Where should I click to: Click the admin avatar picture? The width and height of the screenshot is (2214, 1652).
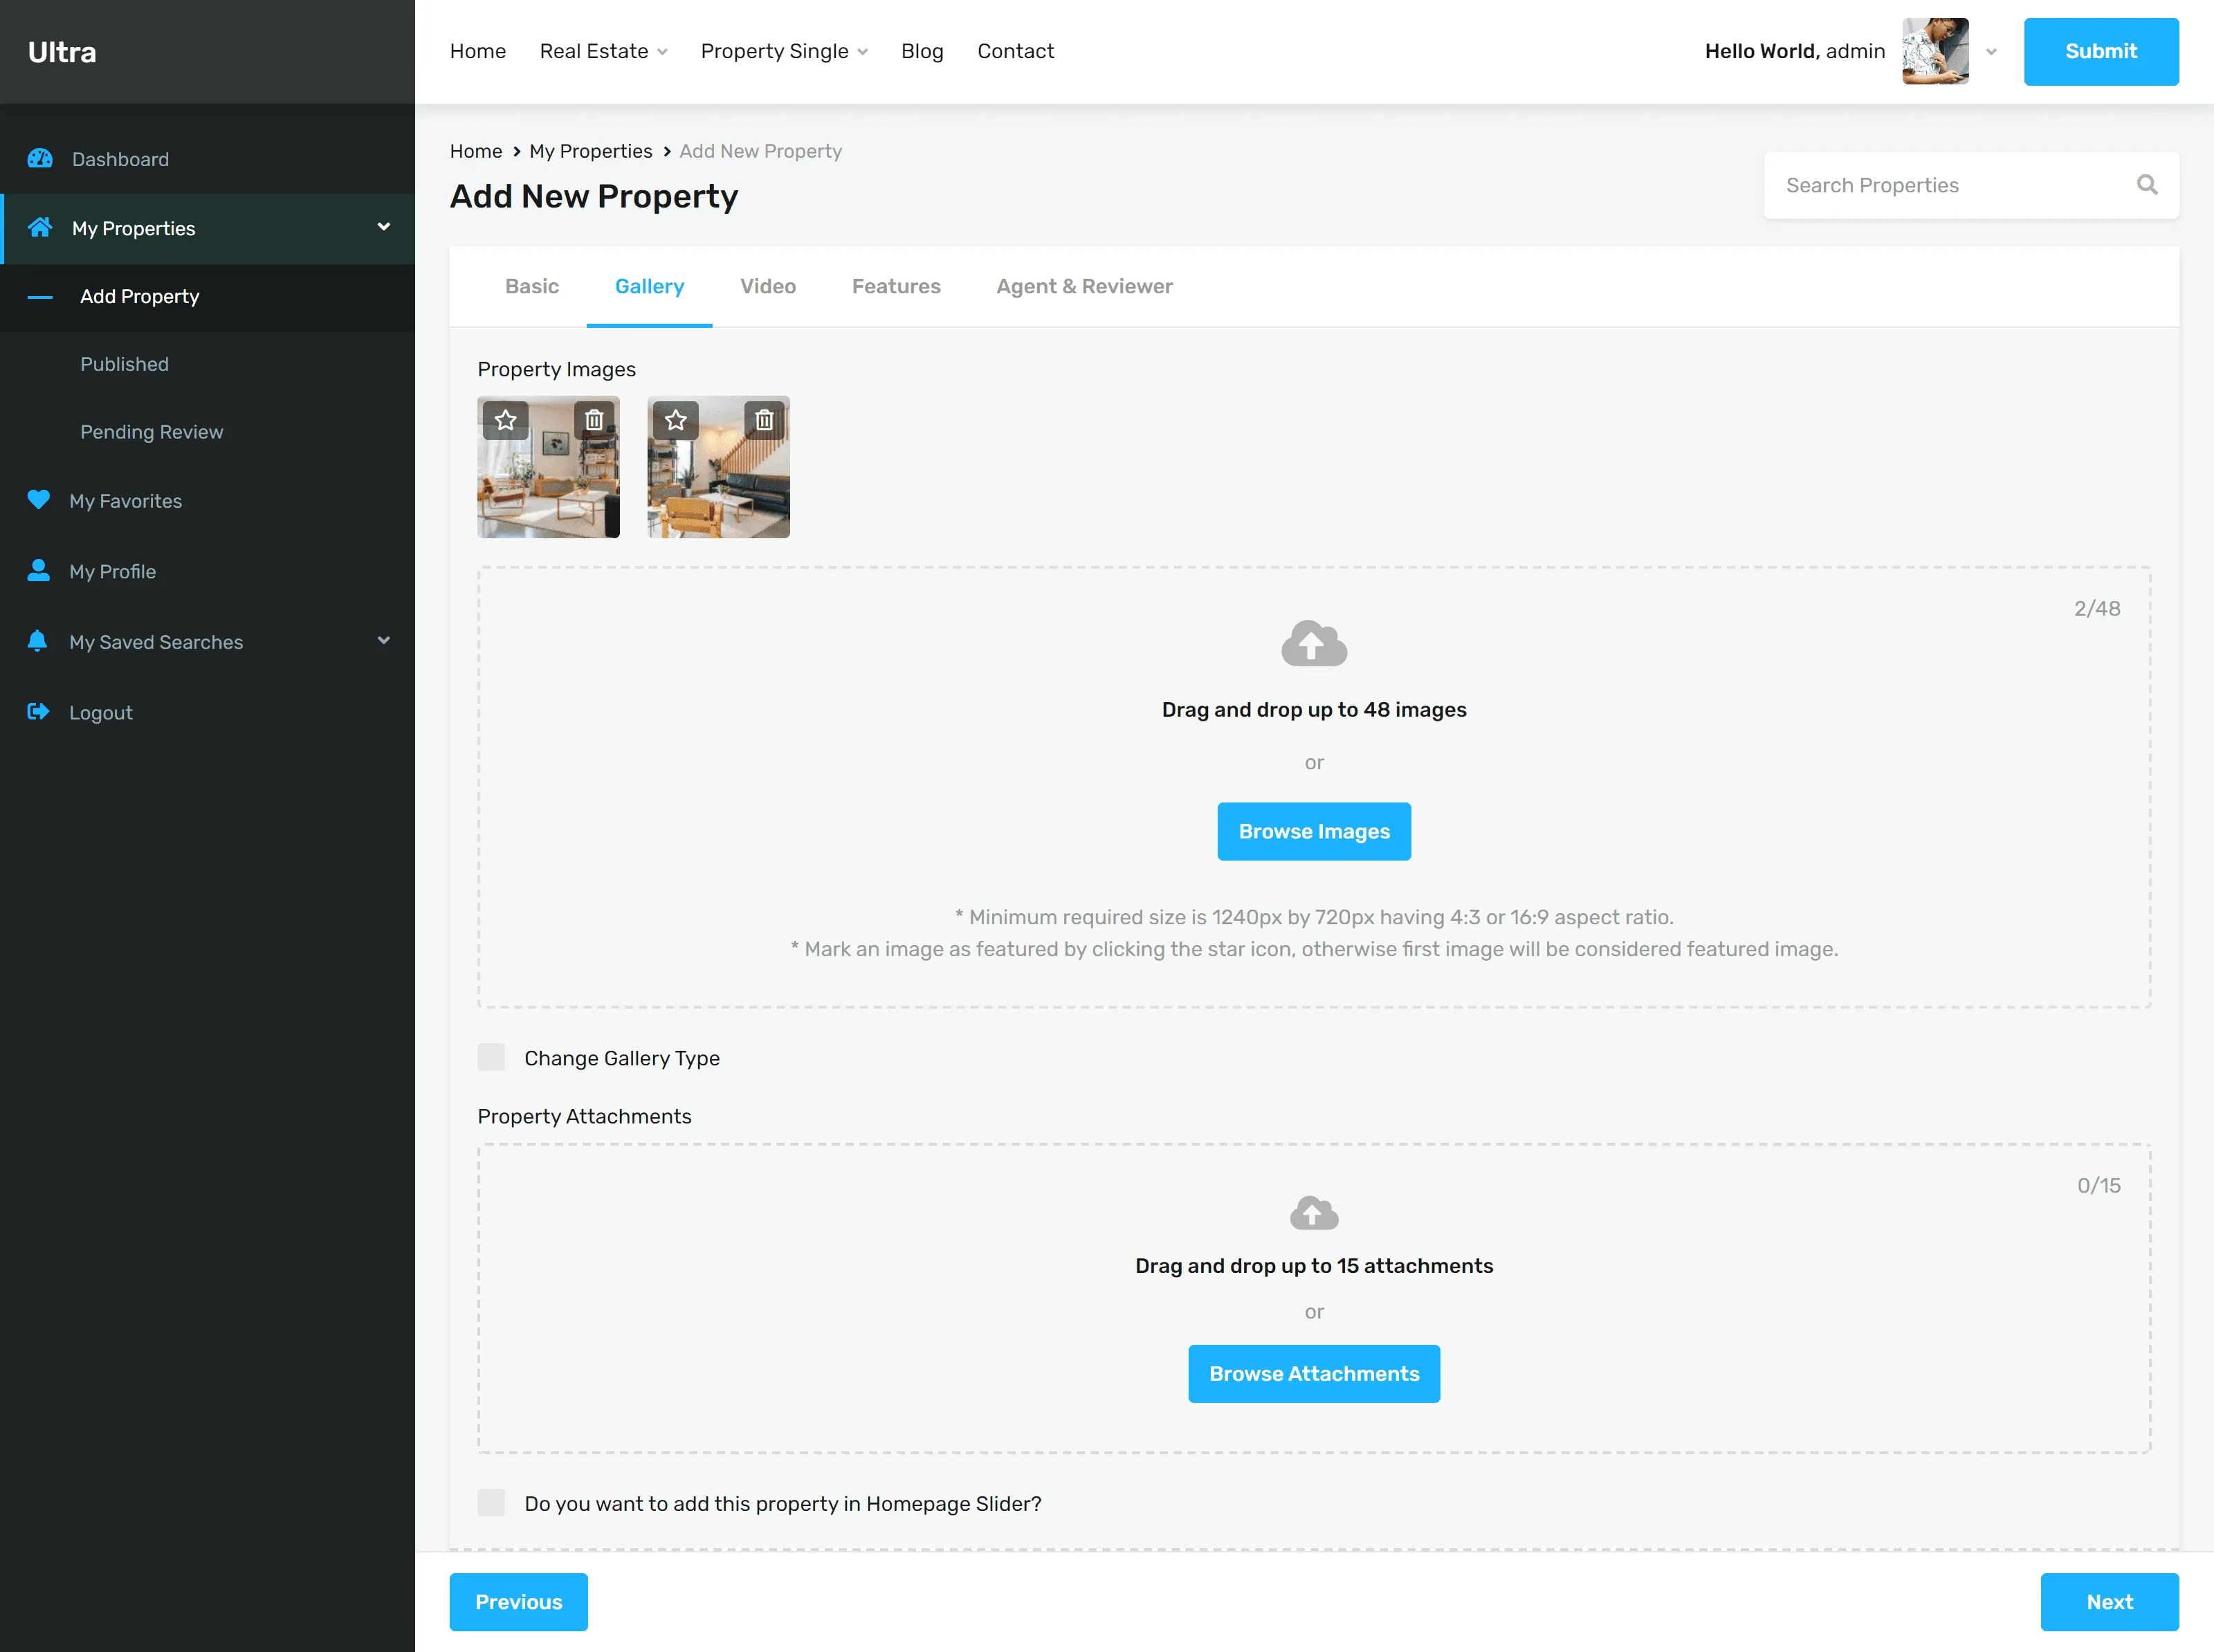click(x=1935, y=51)
